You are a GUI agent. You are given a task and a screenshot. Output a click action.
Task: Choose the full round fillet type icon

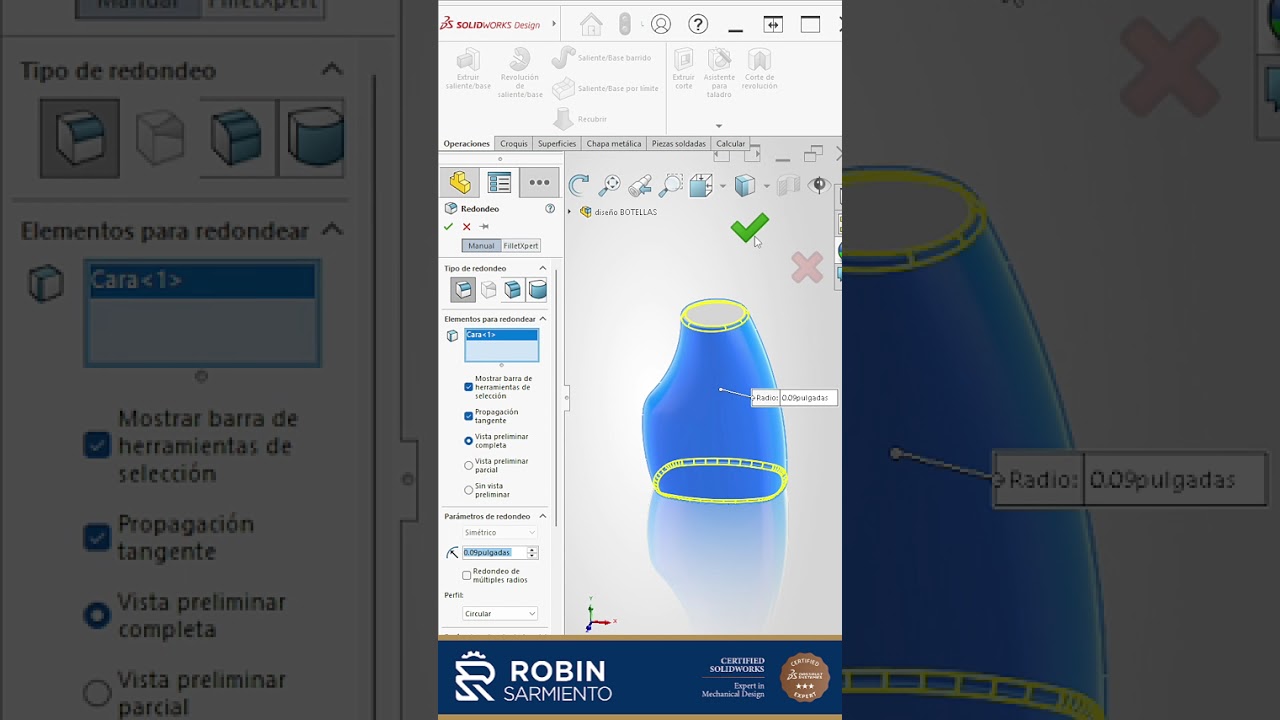tap(538, 290)
